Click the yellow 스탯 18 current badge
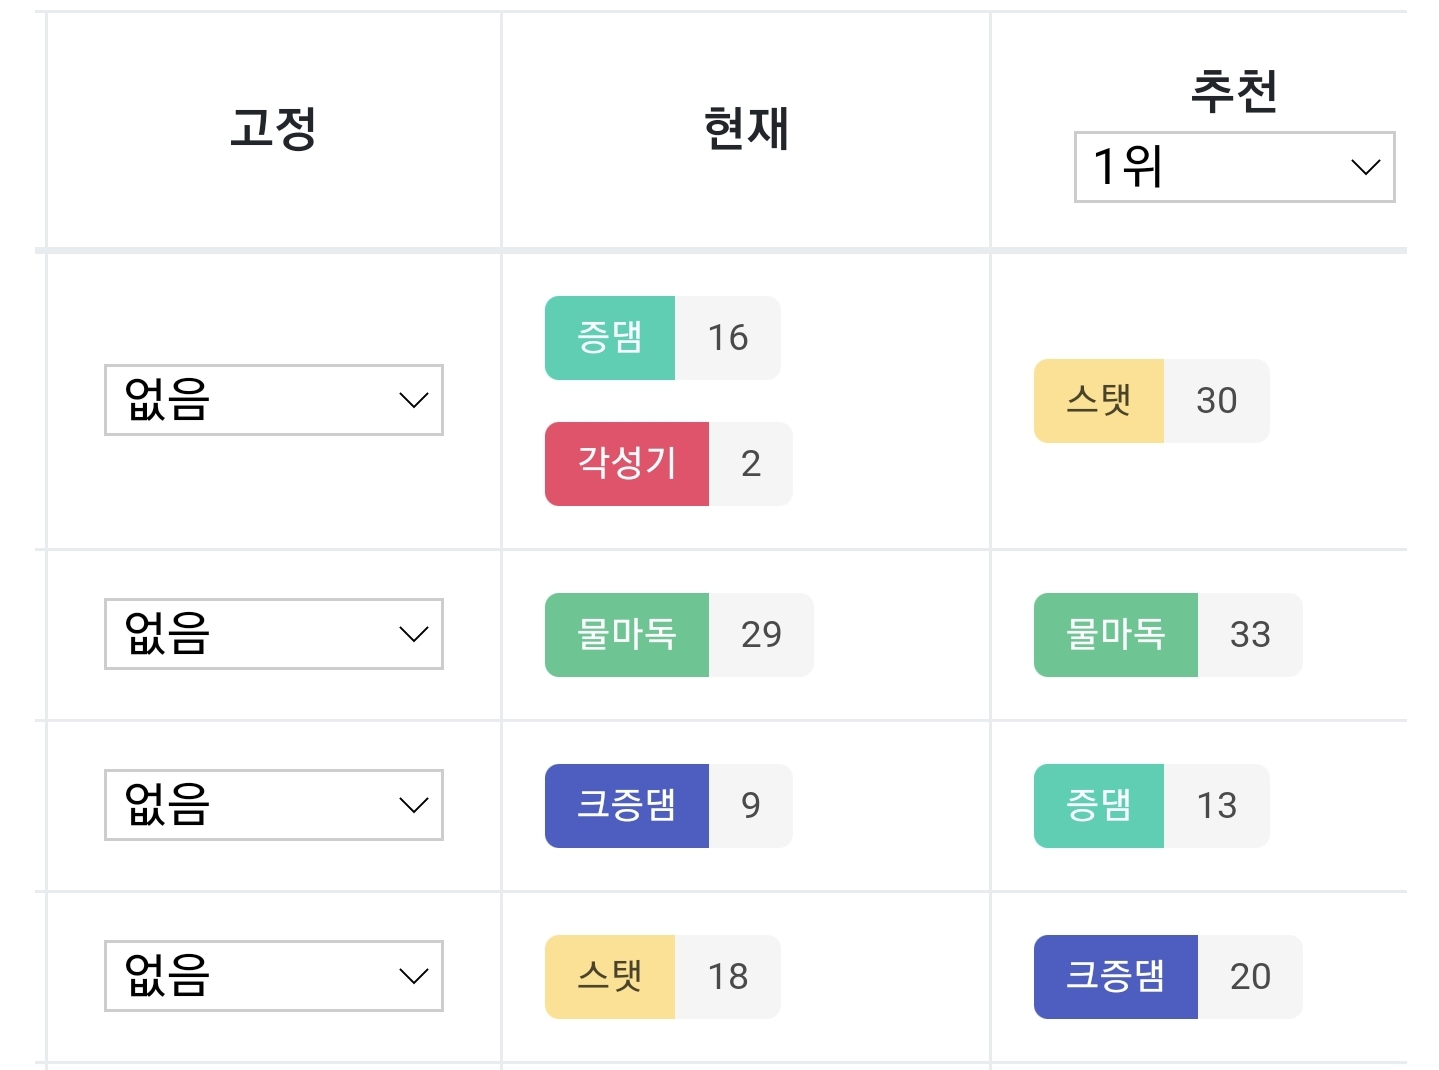The width and height of the screenshot is (1439, 1070). click(x=662, y=977)
